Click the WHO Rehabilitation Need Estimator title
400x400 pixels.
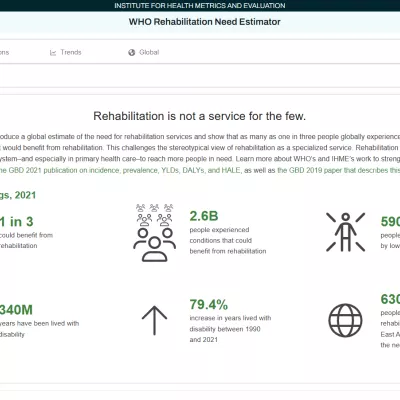pos(205,22)
